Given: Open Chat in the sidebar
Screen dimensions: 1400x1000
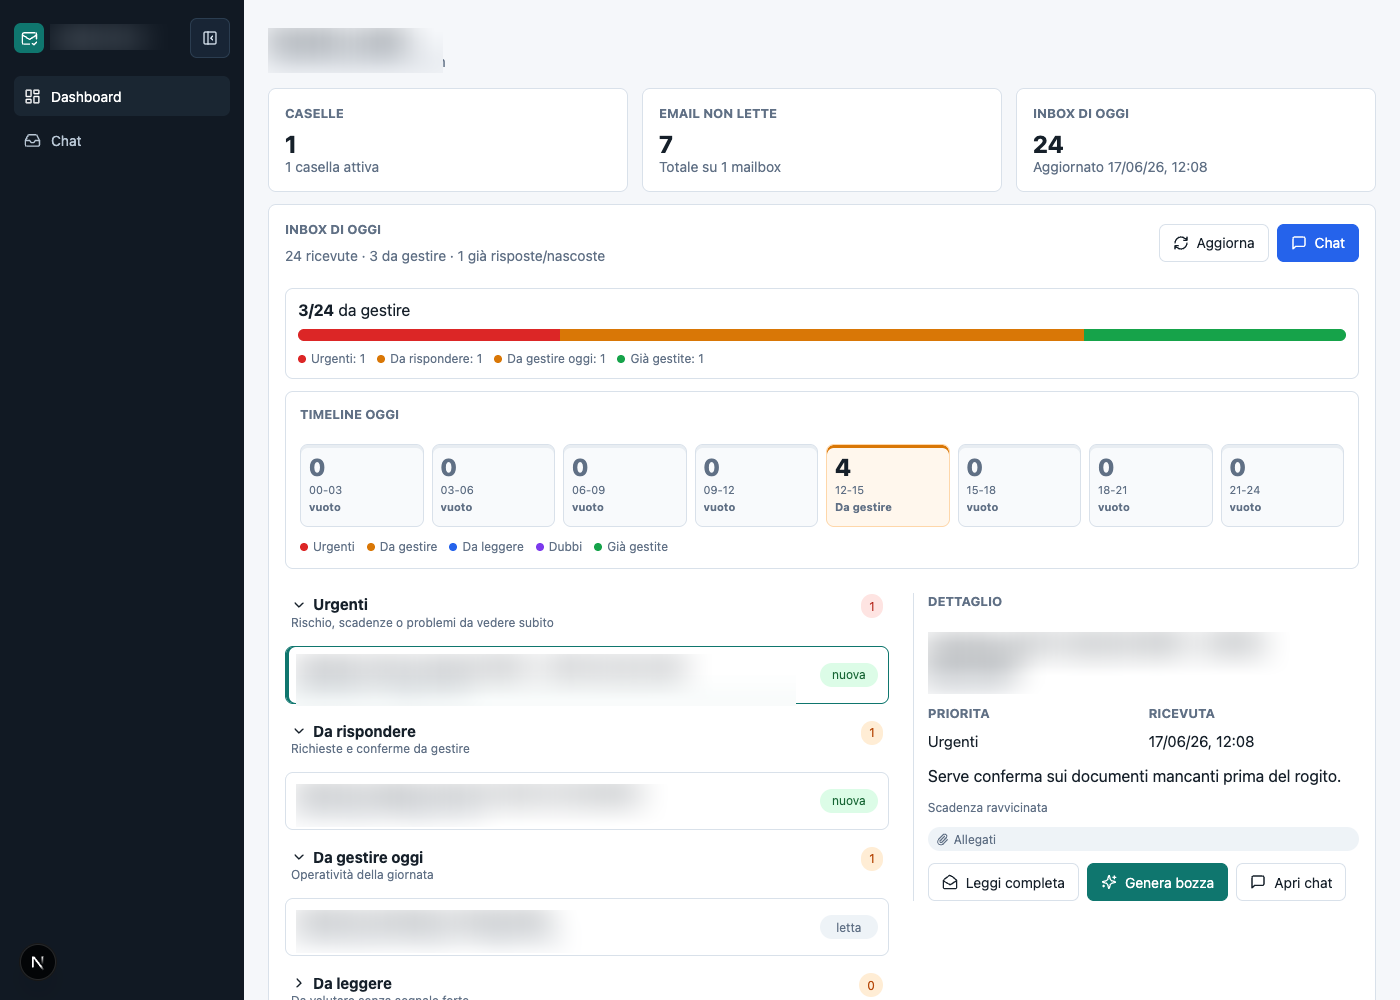Looking at the screenshot, I should tap(122, 141).
